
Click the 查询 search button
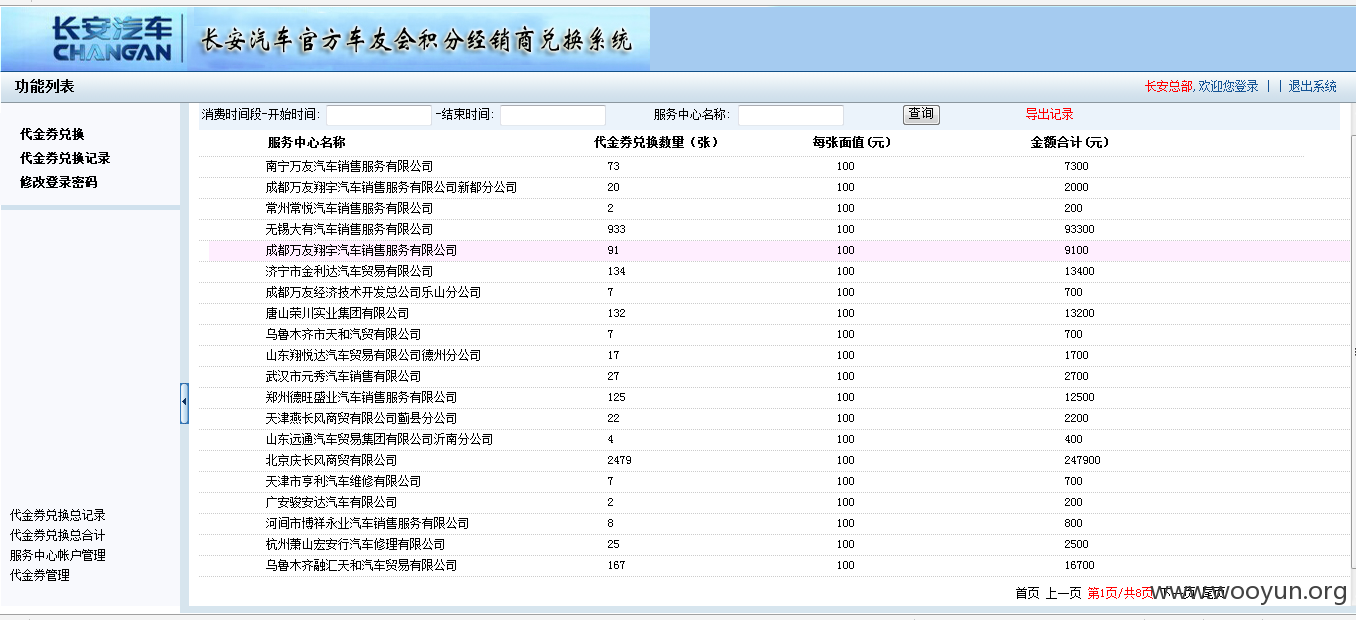pyautogui.click(x=921, y=114)
